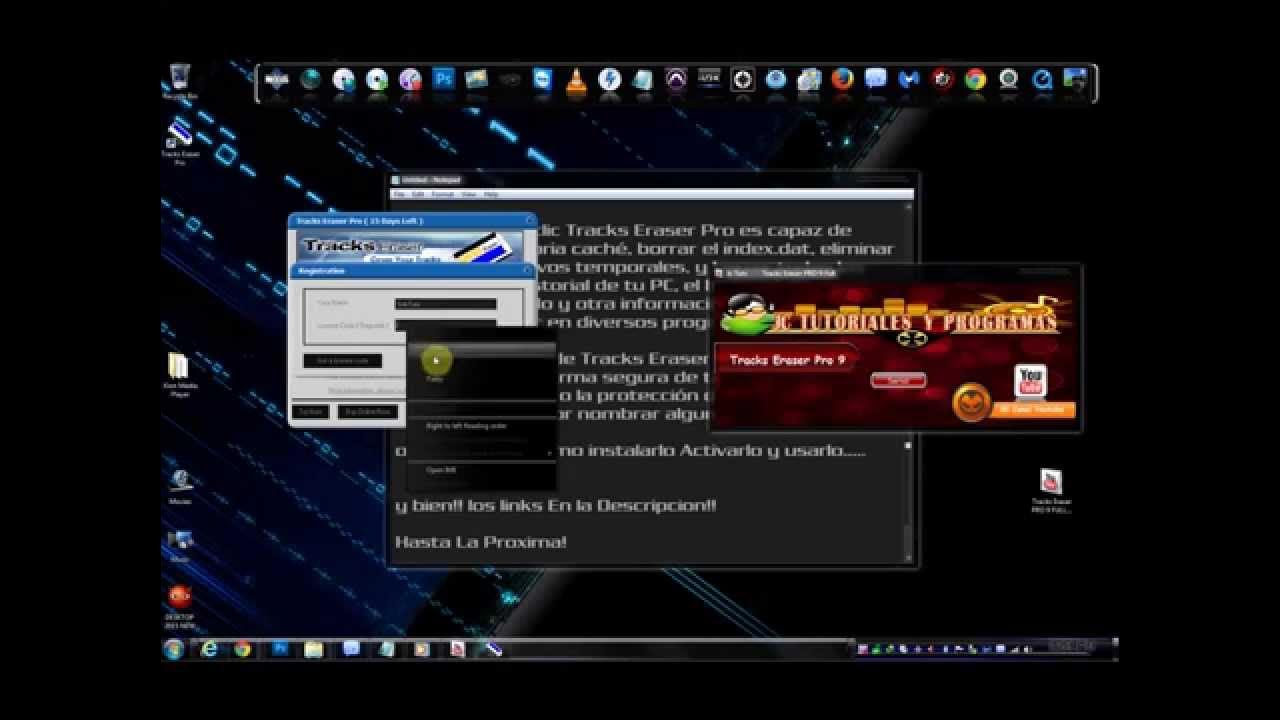Launch TeamViewer icon in the dock
Viewport: 1280px width, 720px height.
pos(543,79)
